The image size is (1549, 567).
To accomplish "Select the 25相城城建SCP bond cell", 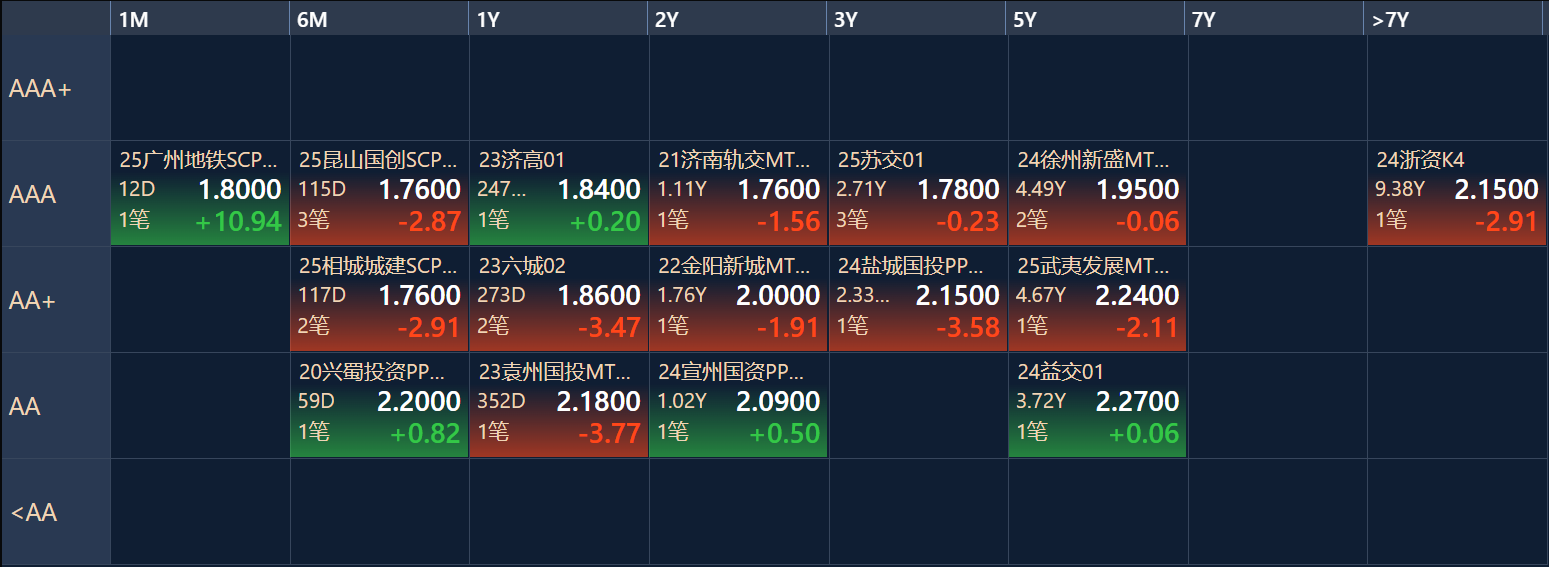I will pyautogui.click(x=379, y=299).
